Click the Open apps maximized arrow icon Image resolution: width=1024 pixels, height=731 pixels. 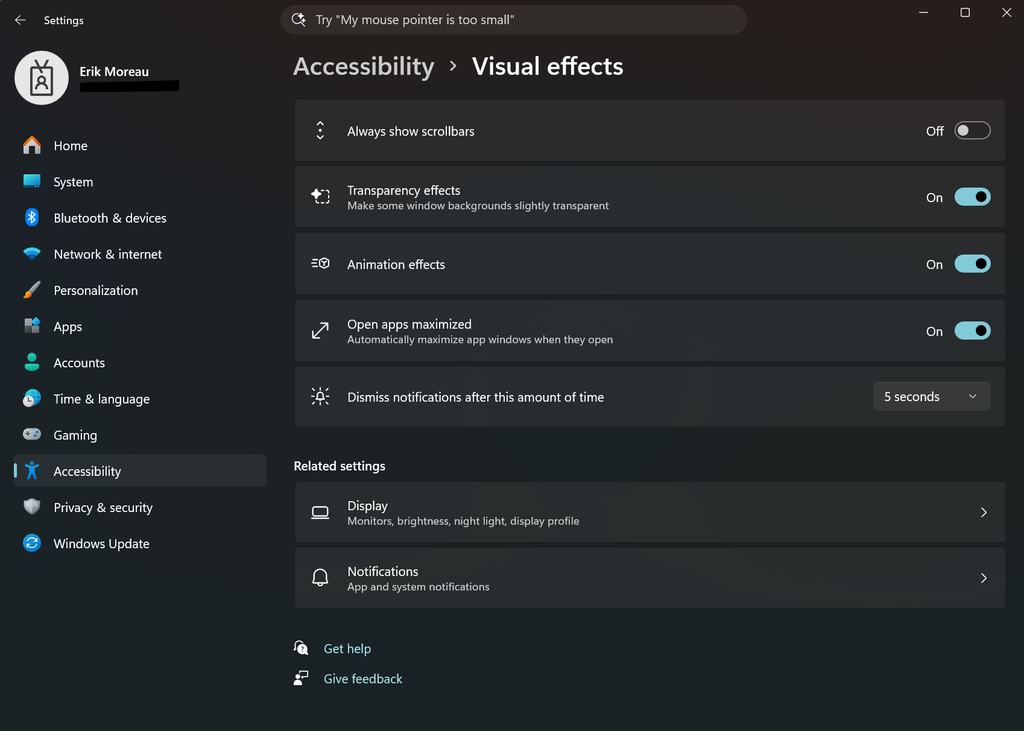(x=320, y=331)
